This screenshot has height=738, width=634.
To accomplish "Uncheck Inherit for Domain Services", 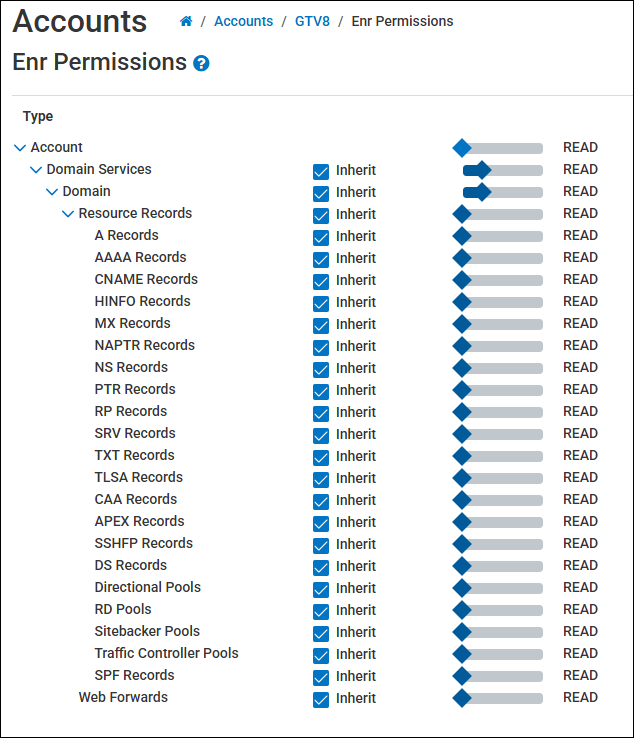I will point(321,171).
